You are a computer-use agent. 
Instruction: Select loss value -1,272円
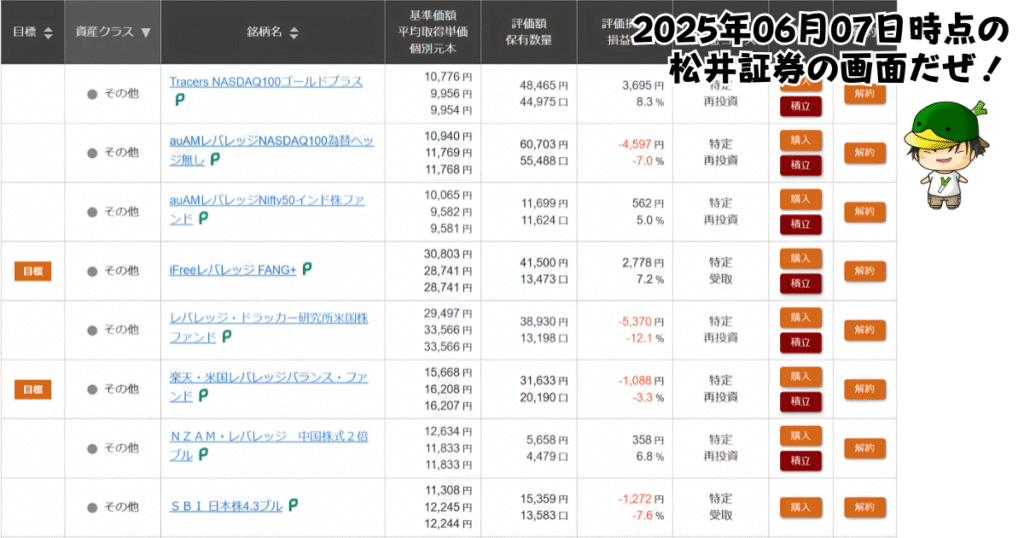(641, 499)
